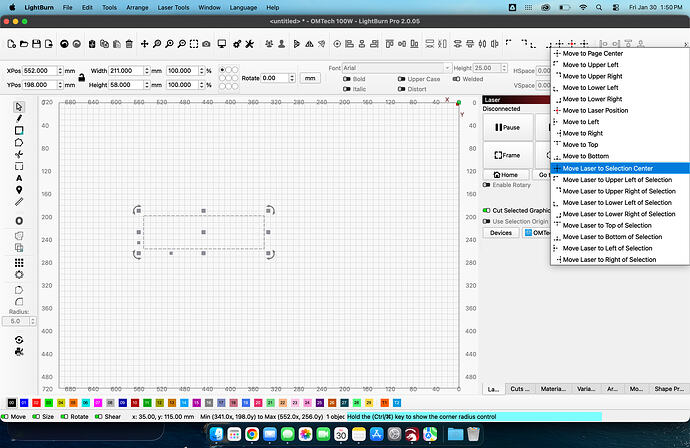Activate the Pan cross-arrows tool

pos(144,44)
